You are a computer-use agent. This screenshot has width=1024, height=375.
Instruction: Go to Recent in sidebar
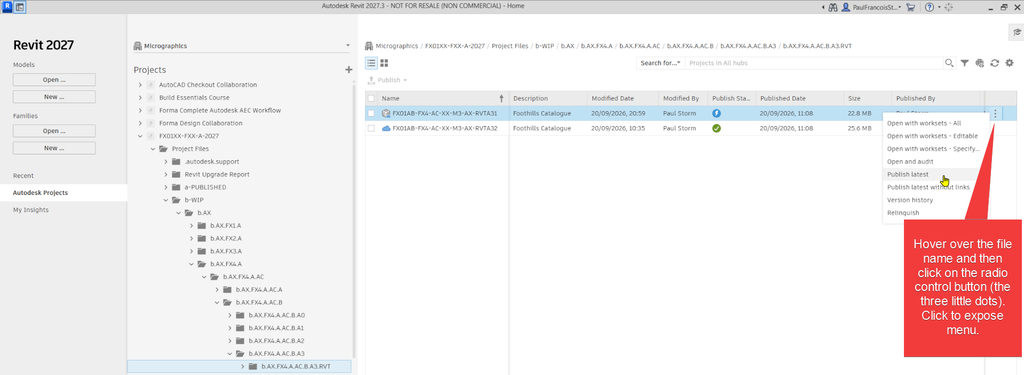24,176
